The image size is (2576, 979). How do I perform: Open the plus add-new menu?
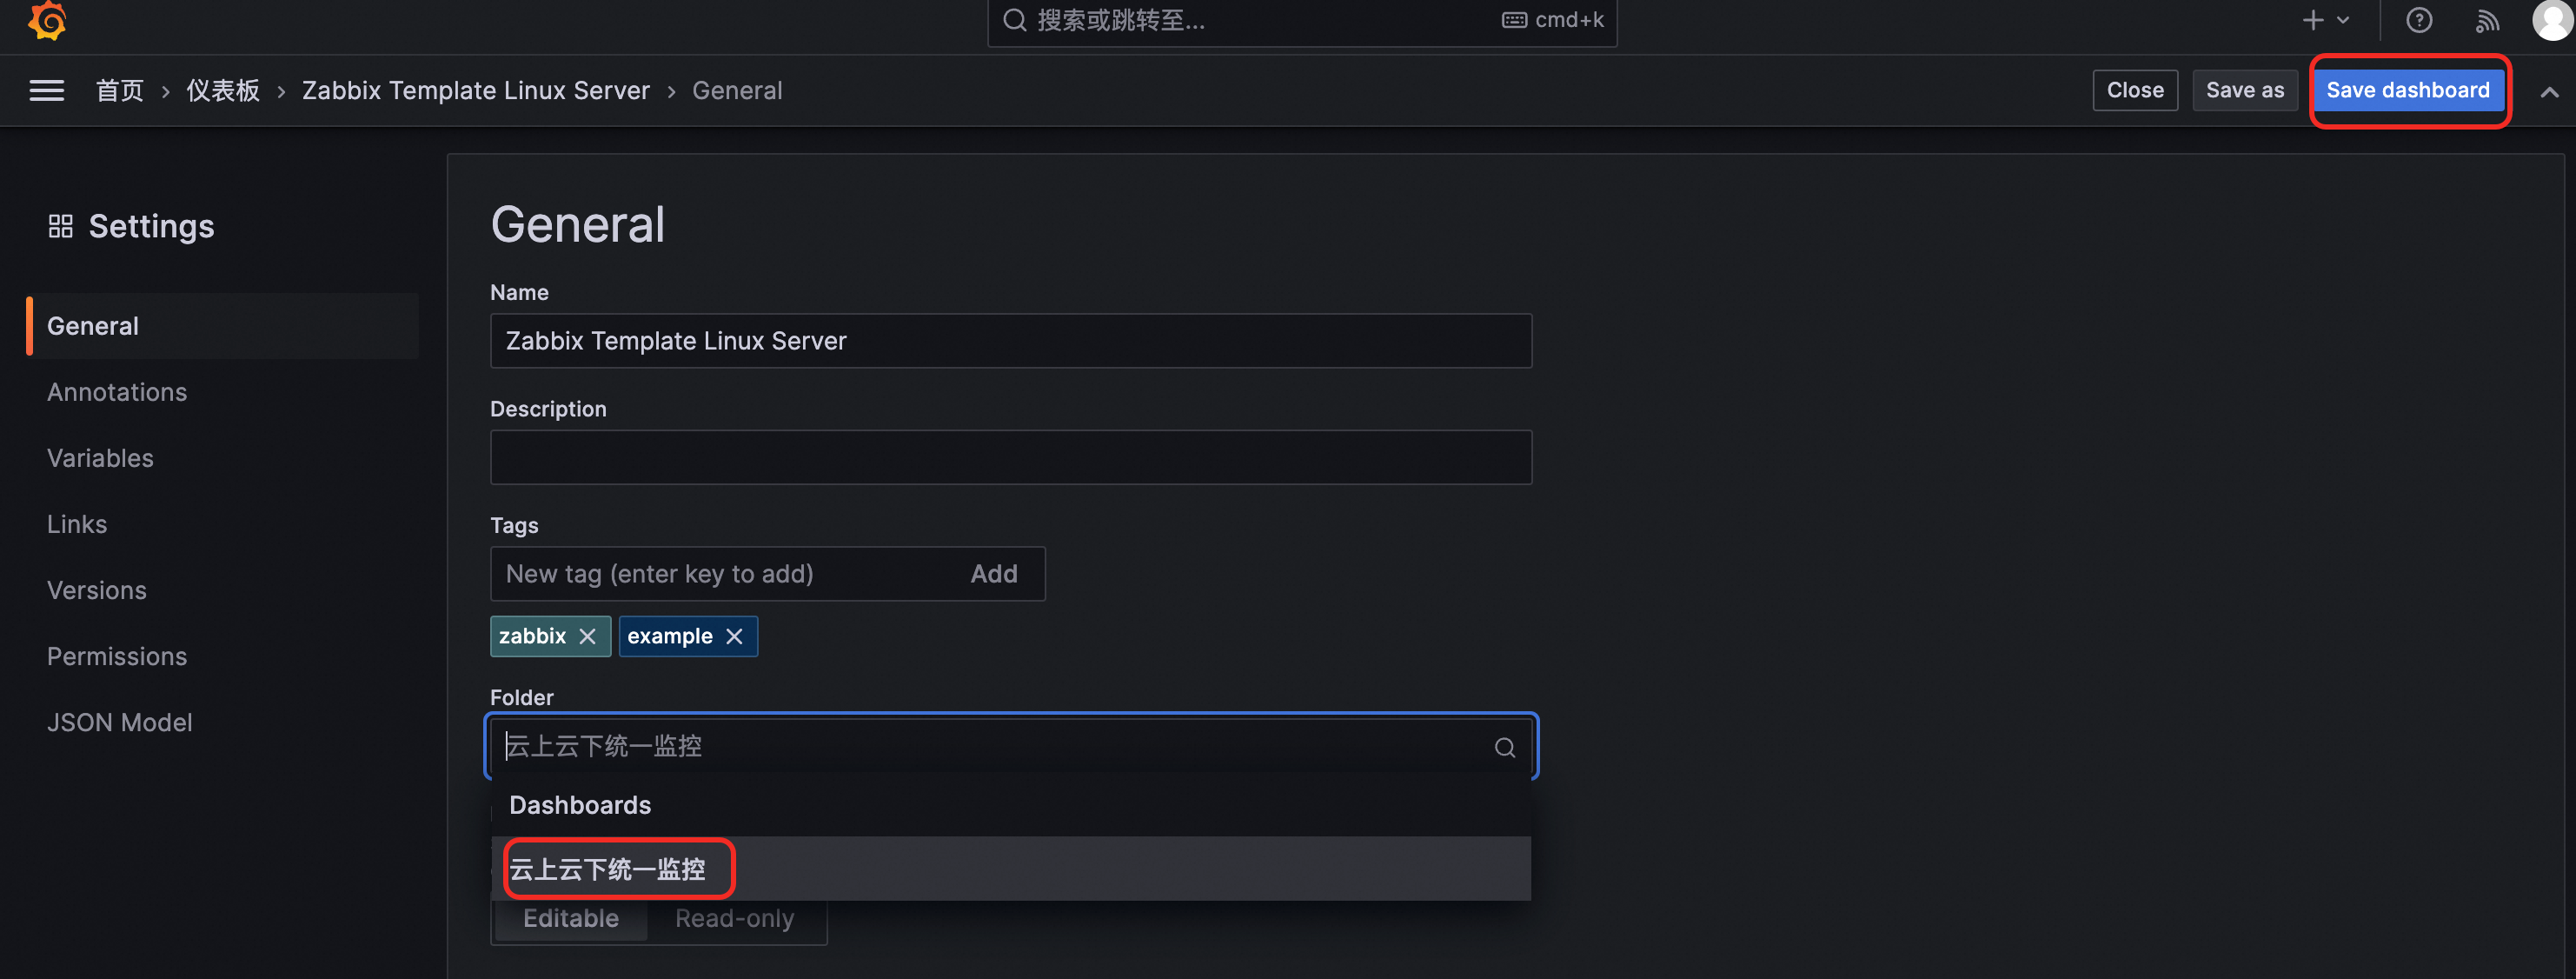2326,20
